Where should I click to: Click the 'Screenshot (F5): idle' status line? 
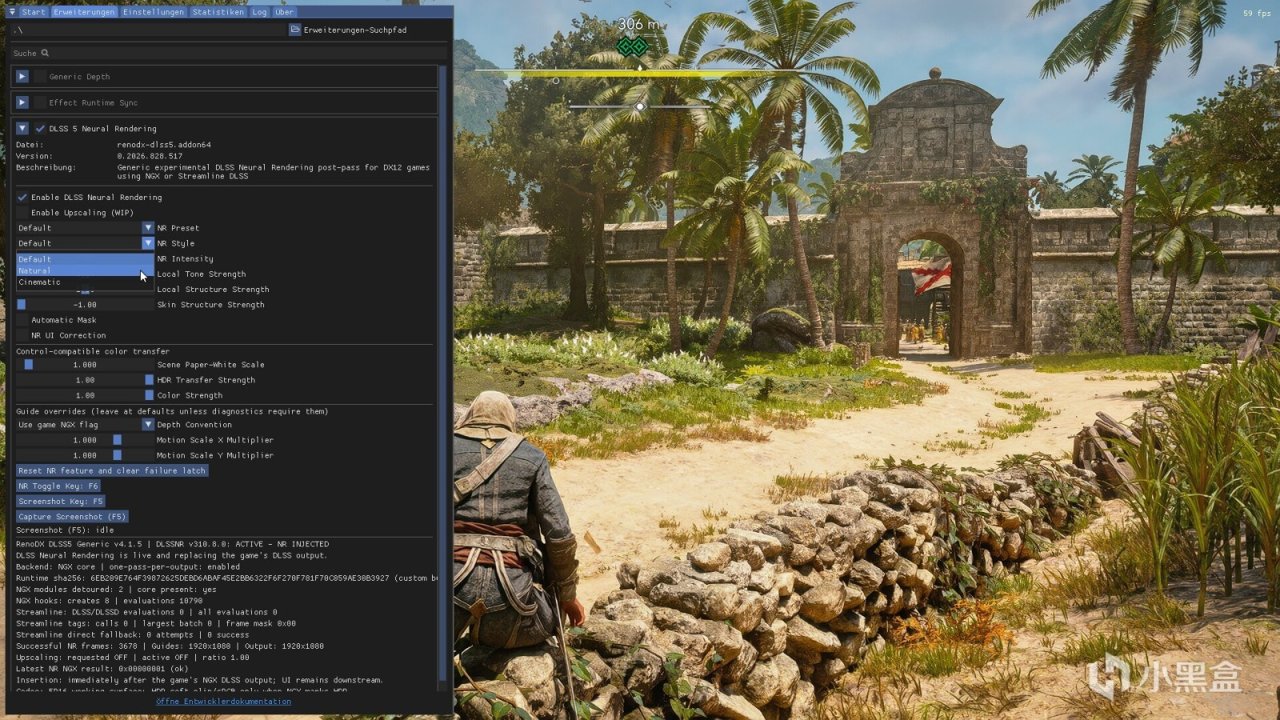click(x=66, y=530)
